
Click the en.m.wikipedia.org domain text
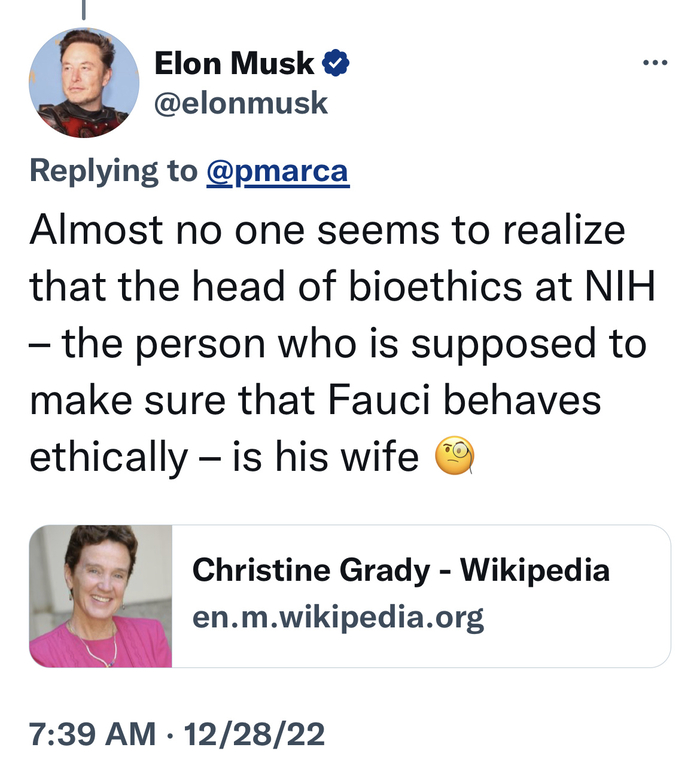[x=338, y=616]
